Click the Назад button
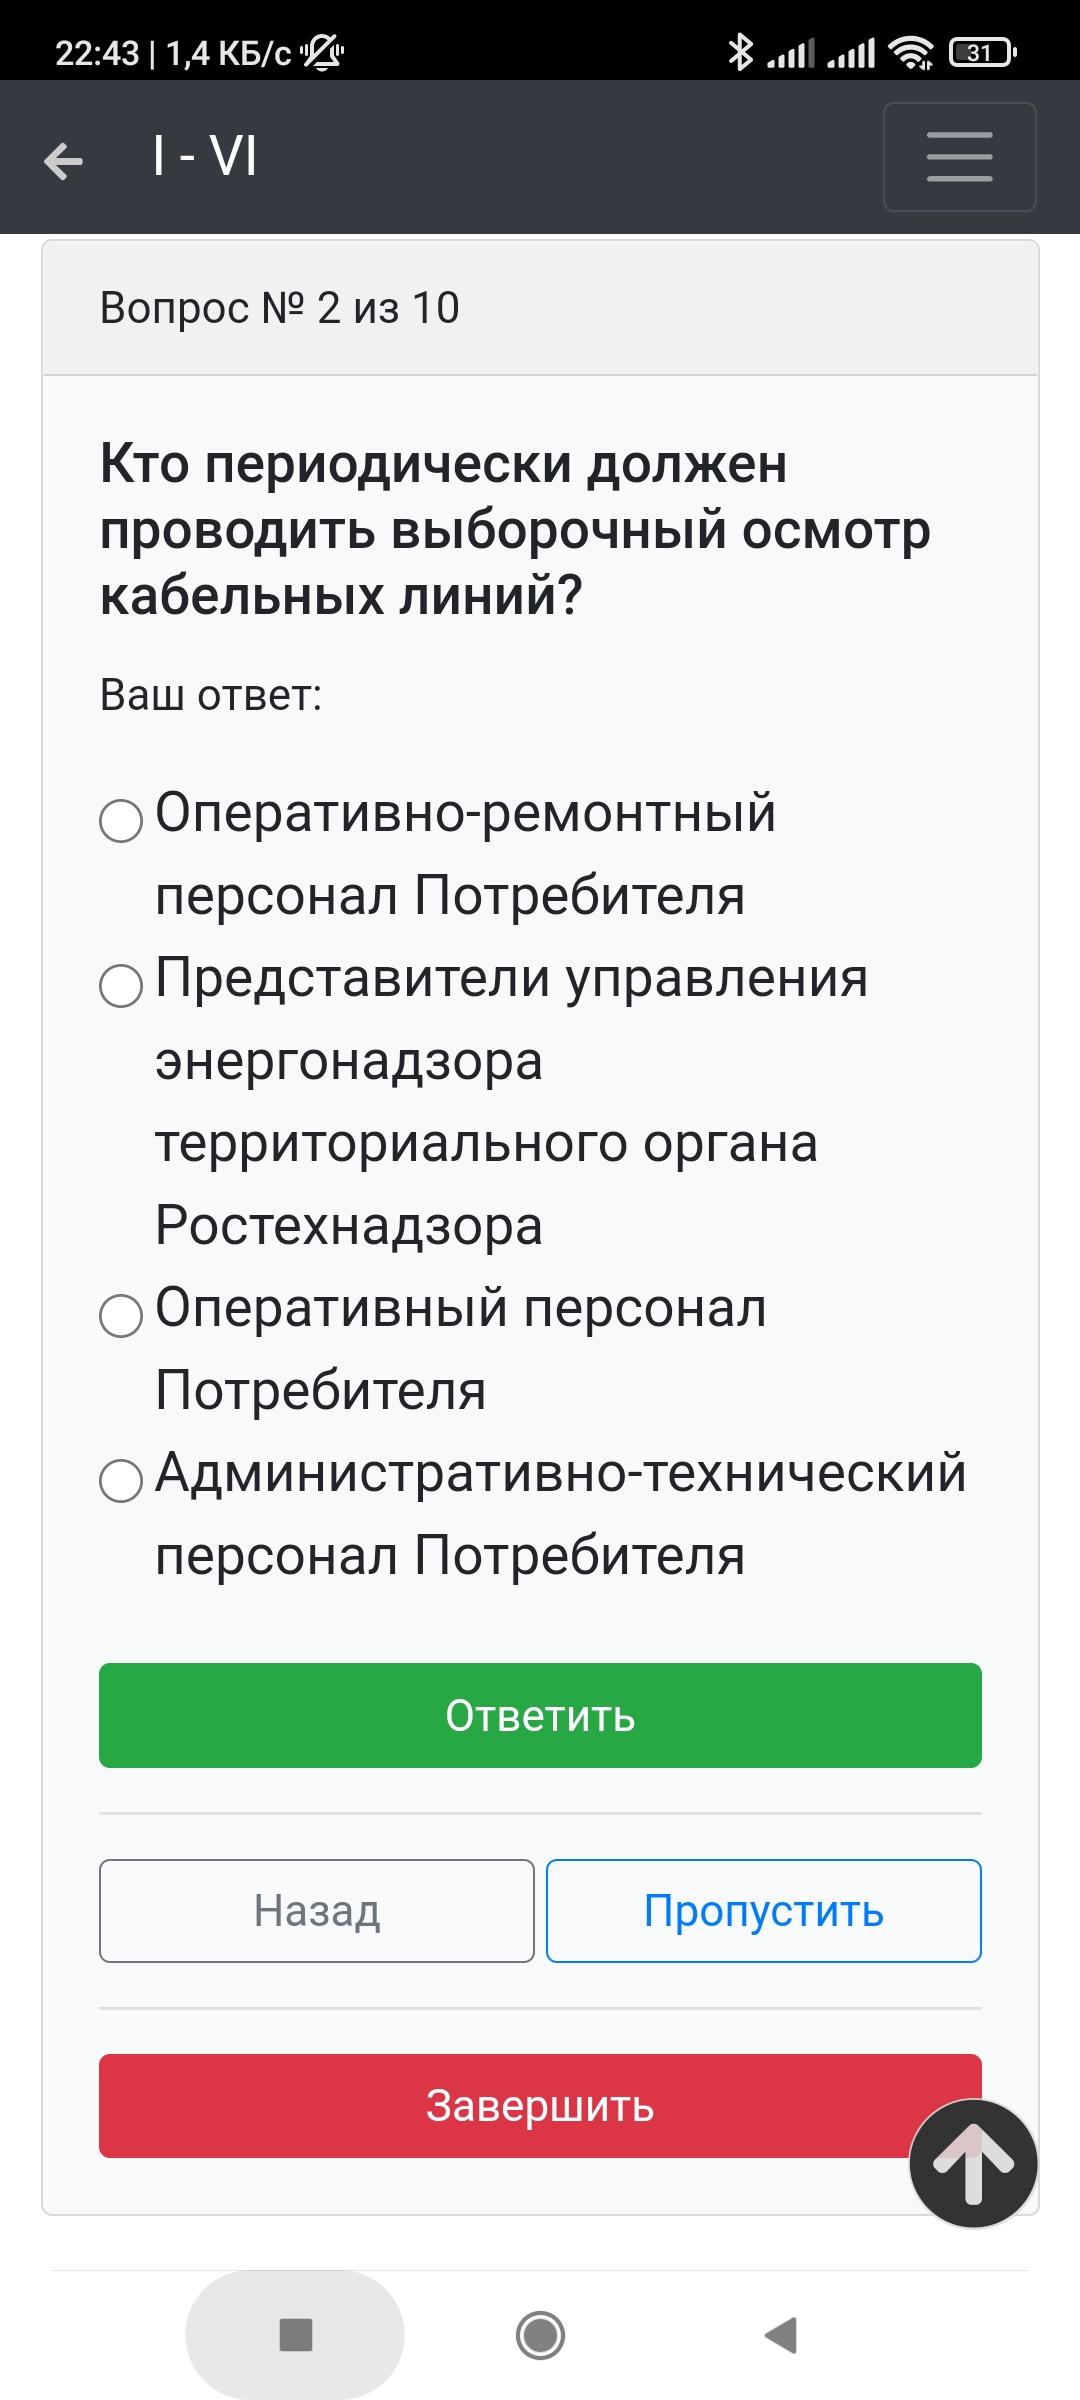1080x2400 pixels. 317,1911
